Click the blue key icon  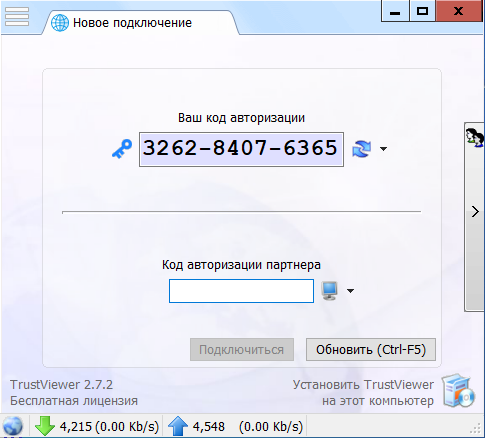pyautogui.click(x=122, y=149)
